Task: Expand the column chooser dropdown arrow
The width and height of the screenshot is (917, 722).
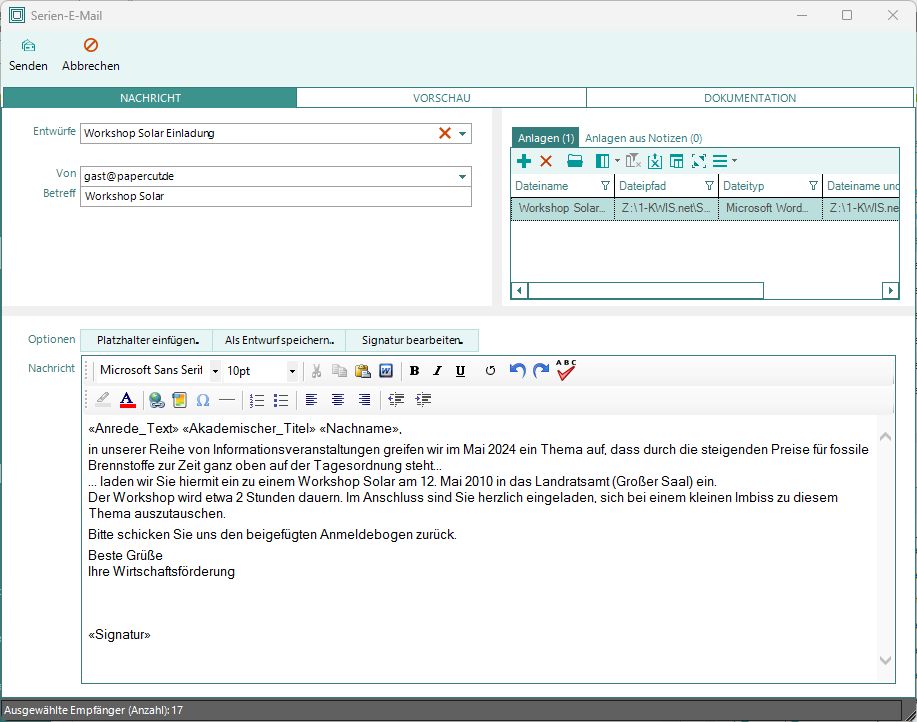Action: (617, 161)
